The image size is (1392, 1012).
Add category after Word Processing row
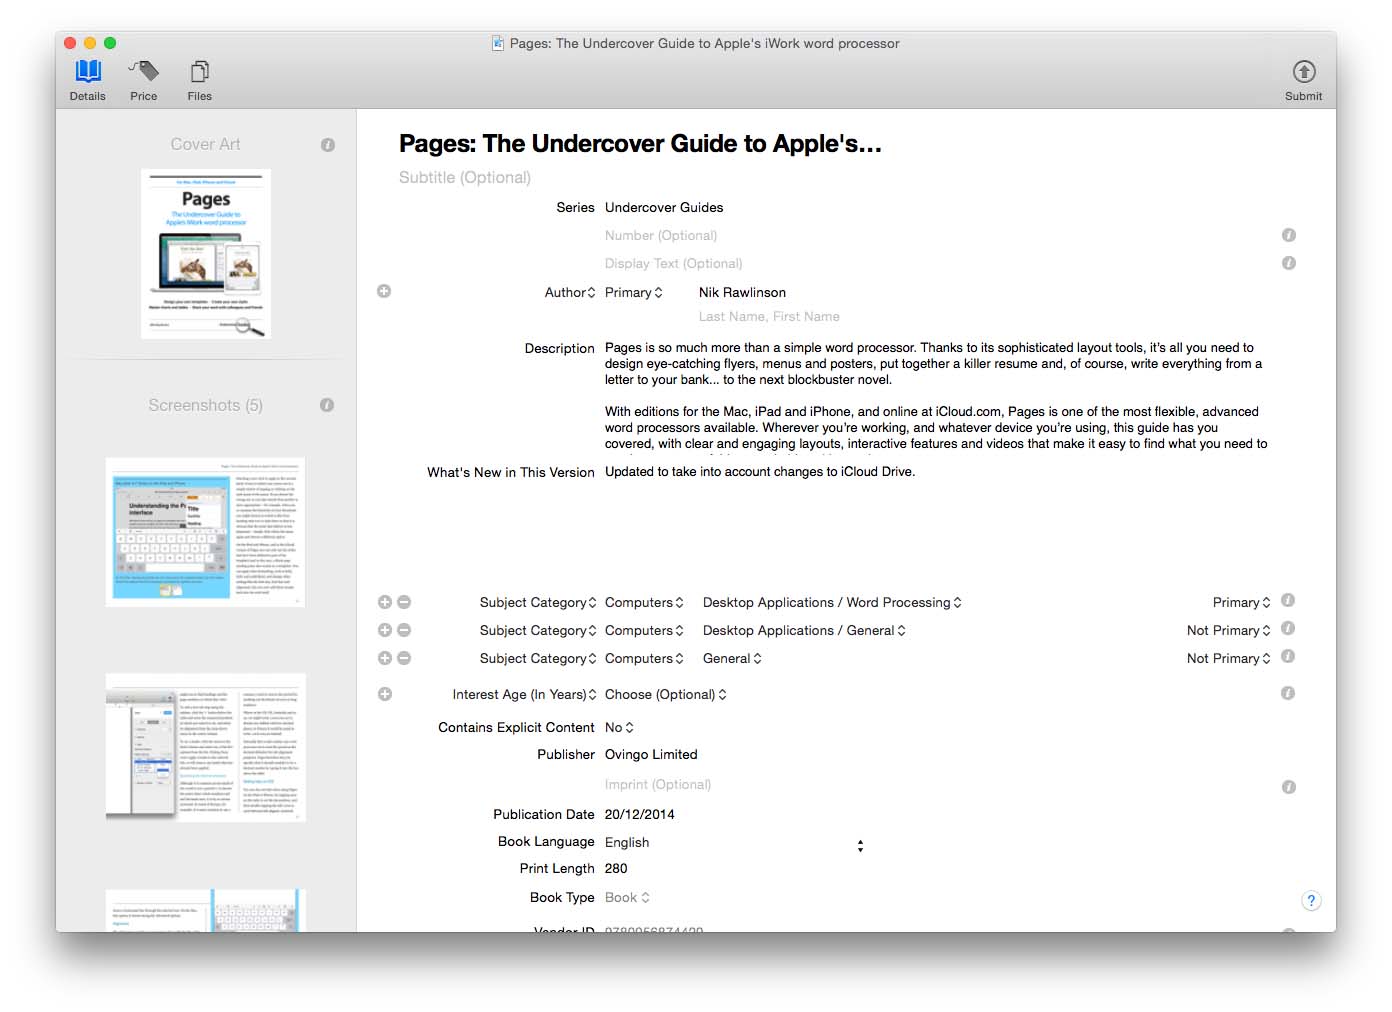click(385, 602)
